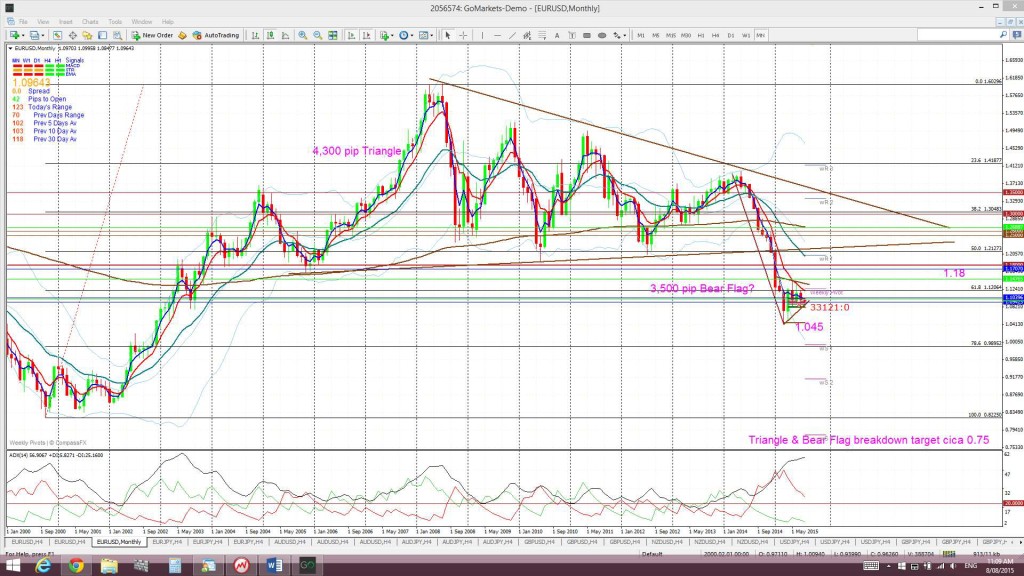Viewport: 1024px width, 576px height.
Task: Open the Windows Start button
Action: point(13,566)
